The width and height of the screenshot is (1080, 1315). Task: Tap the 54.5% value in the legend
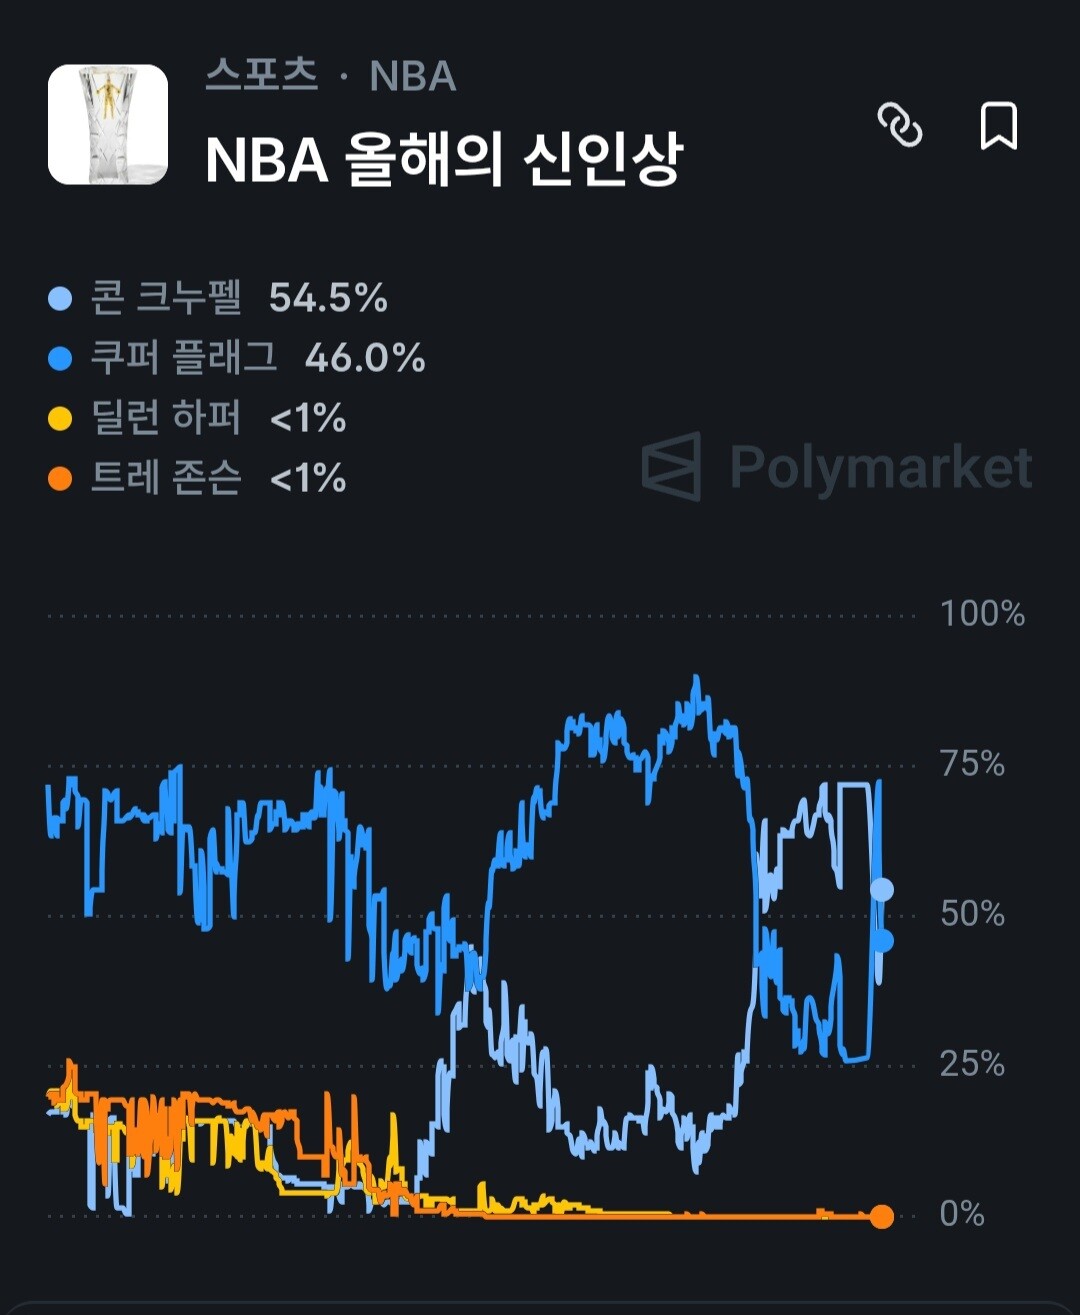pyautogui.click(x=328, y=298)
